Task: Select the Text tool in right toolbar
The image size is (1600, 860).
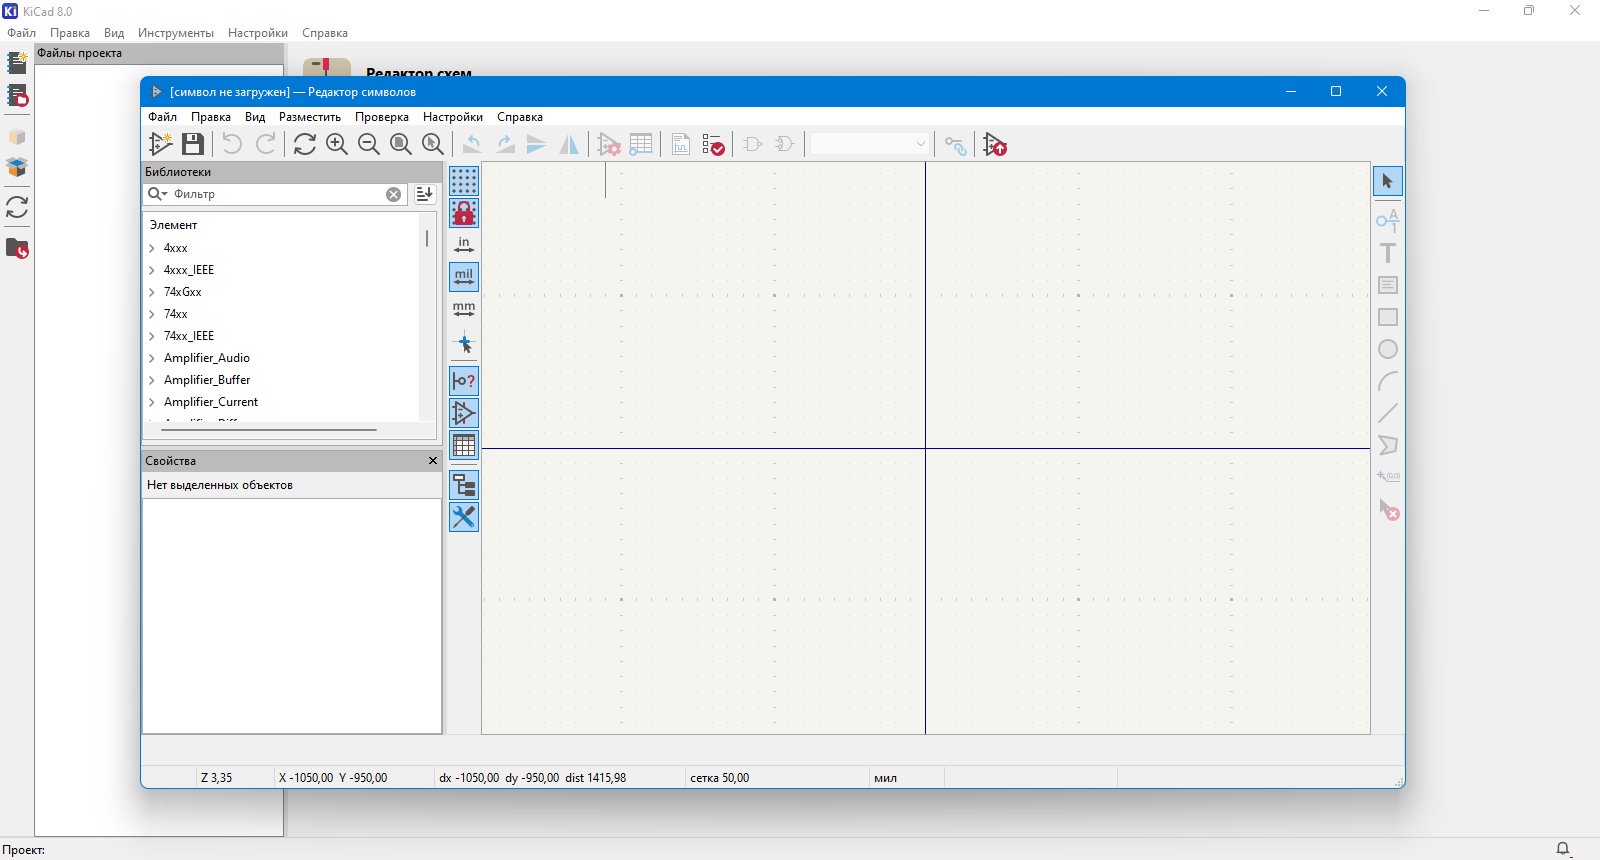Action: coord(1388,253)
